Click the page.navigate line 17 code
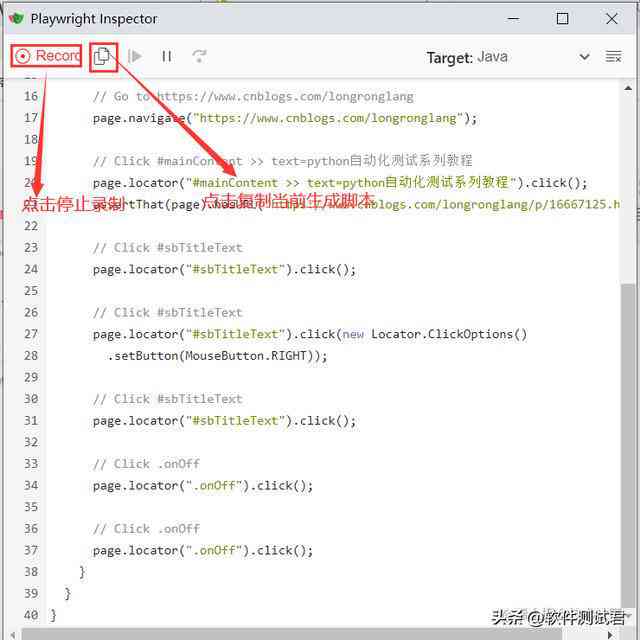The image size is (640, 640). coord(284,118)
